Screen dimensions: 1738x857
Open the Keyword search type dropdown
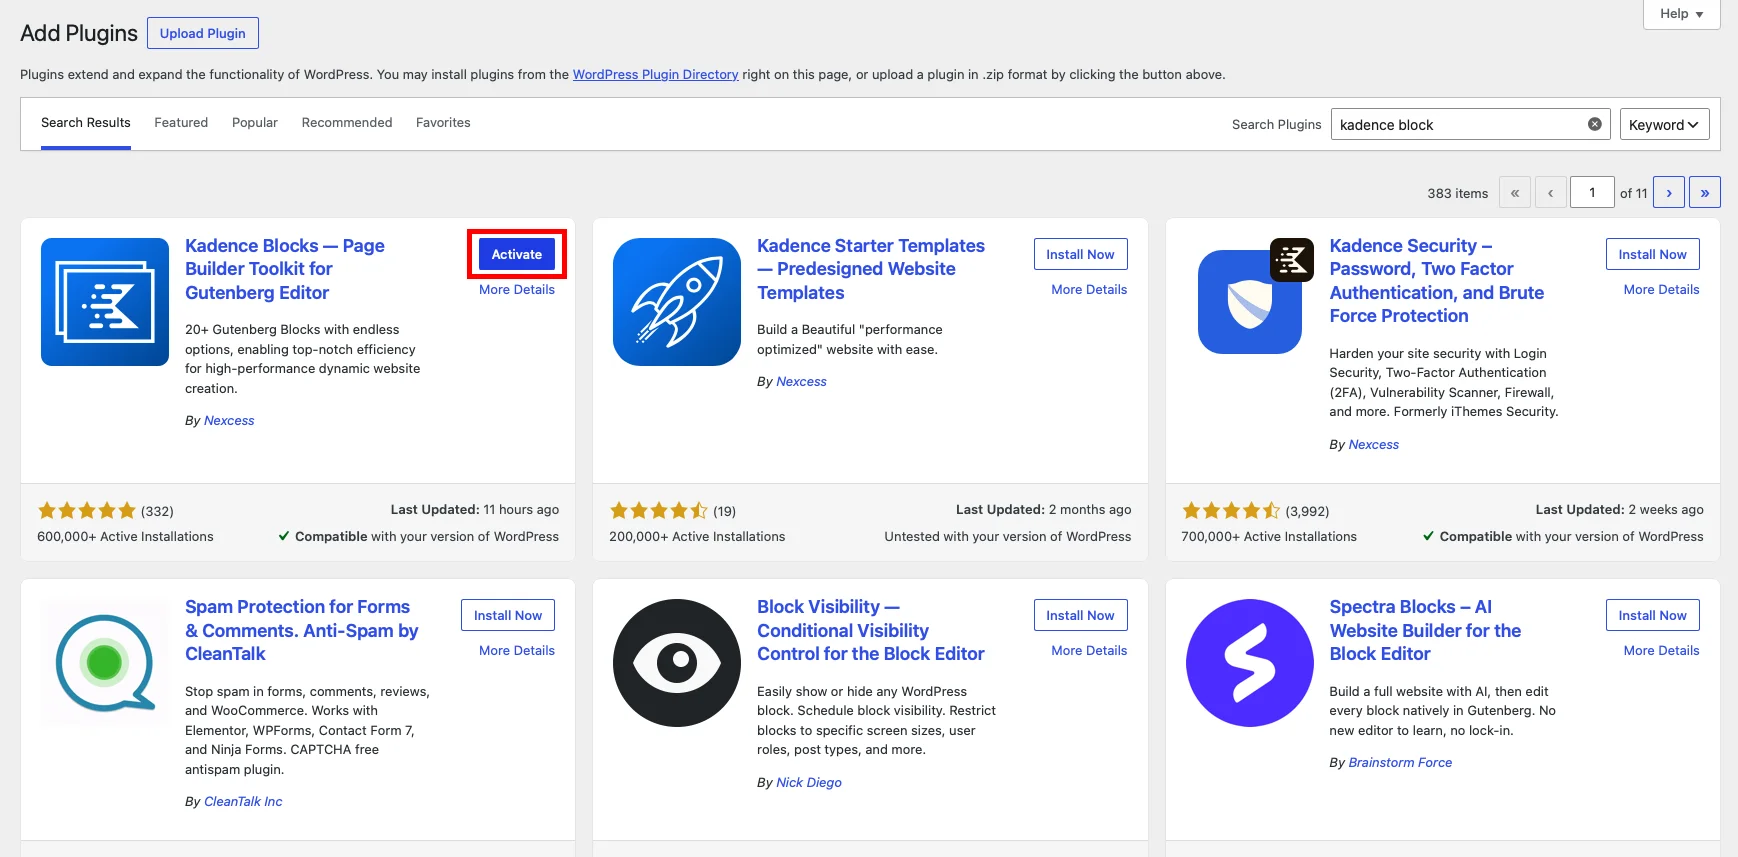point(1664,124)
